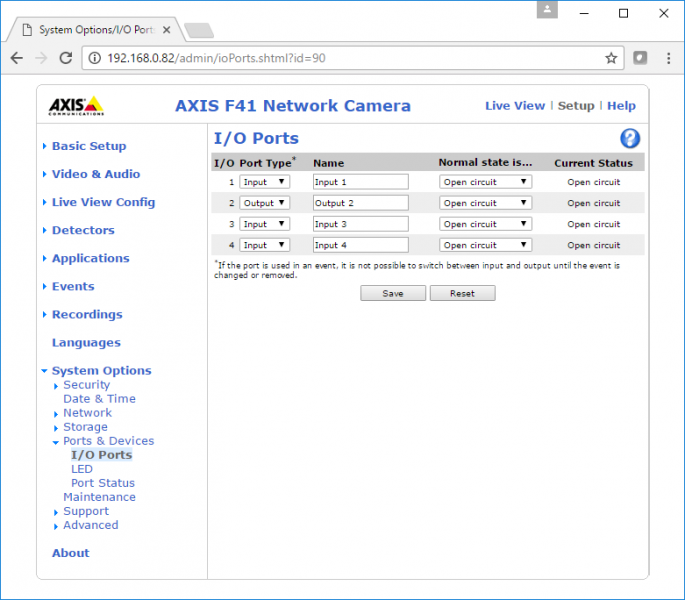Image resolution: width=685 pixels, height=600 pixels.
Task: Change normal state dropdown for port 4
Action: pos(485,245)
